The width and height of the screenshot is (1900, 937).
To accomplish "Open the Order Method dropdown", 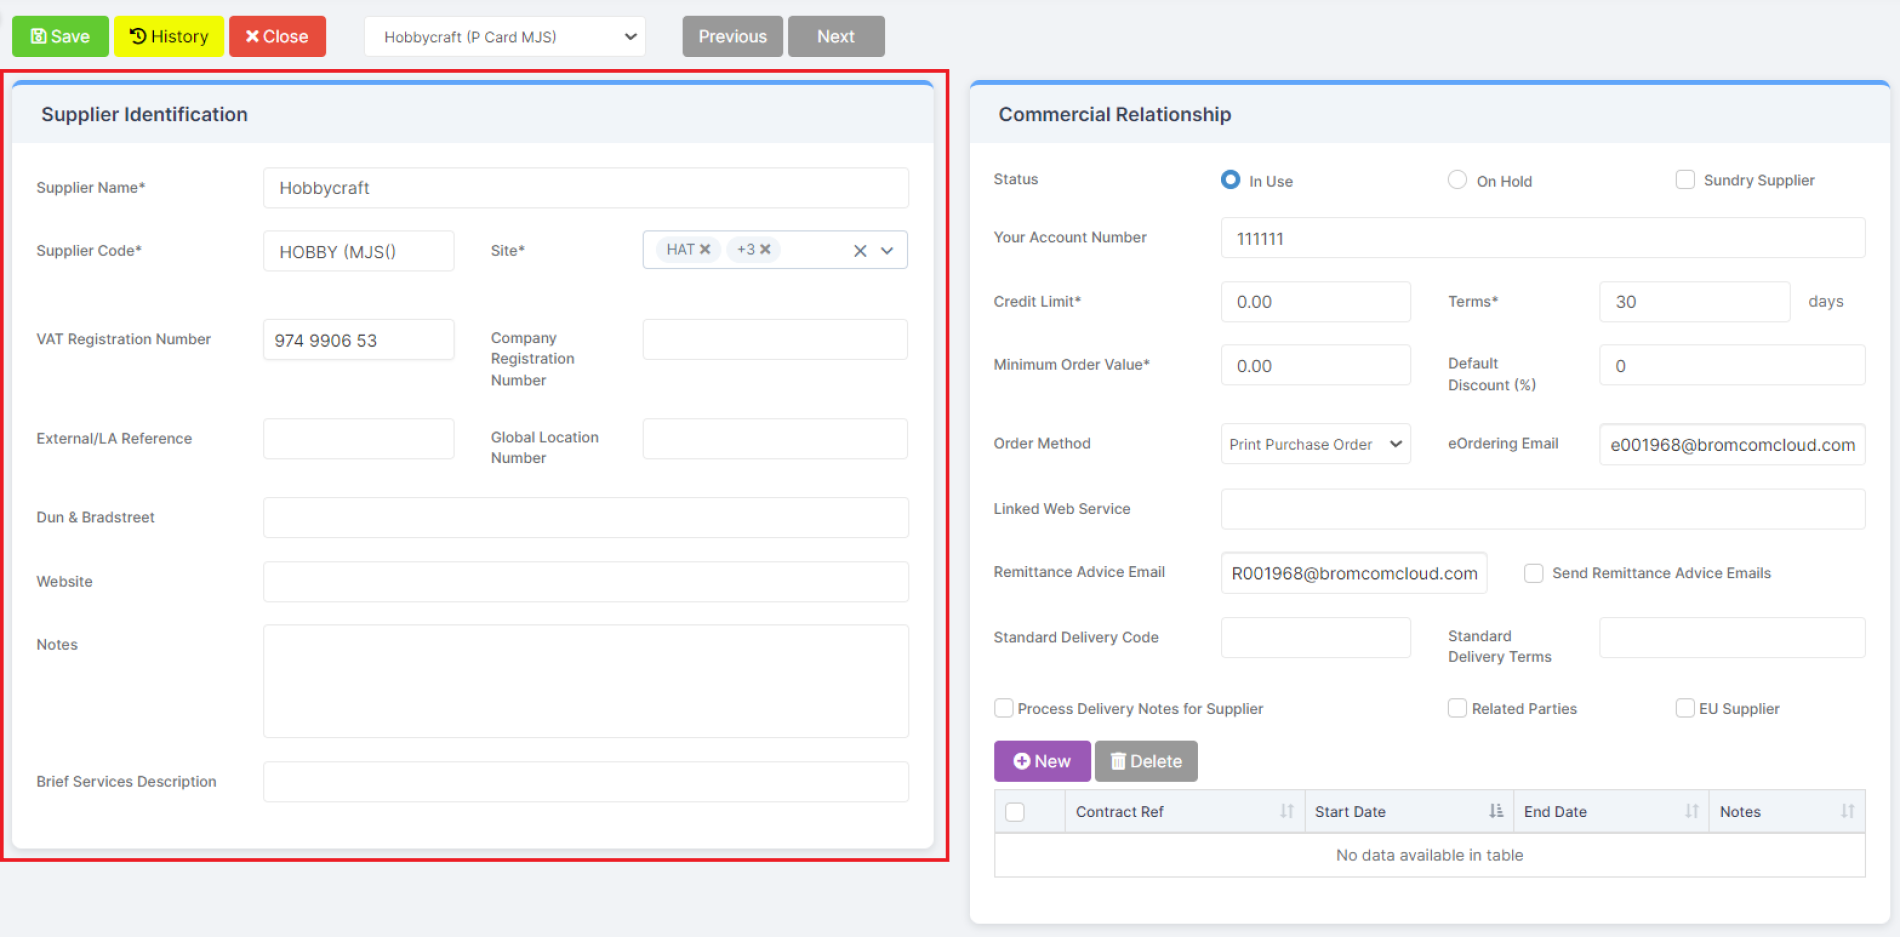I will coord(1316,444).
